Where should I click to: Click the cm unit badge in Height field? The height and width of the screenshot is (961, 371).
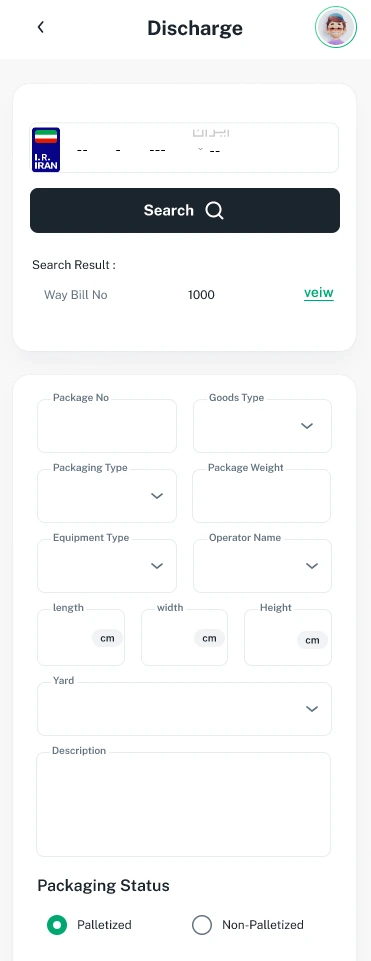(312, 640)
